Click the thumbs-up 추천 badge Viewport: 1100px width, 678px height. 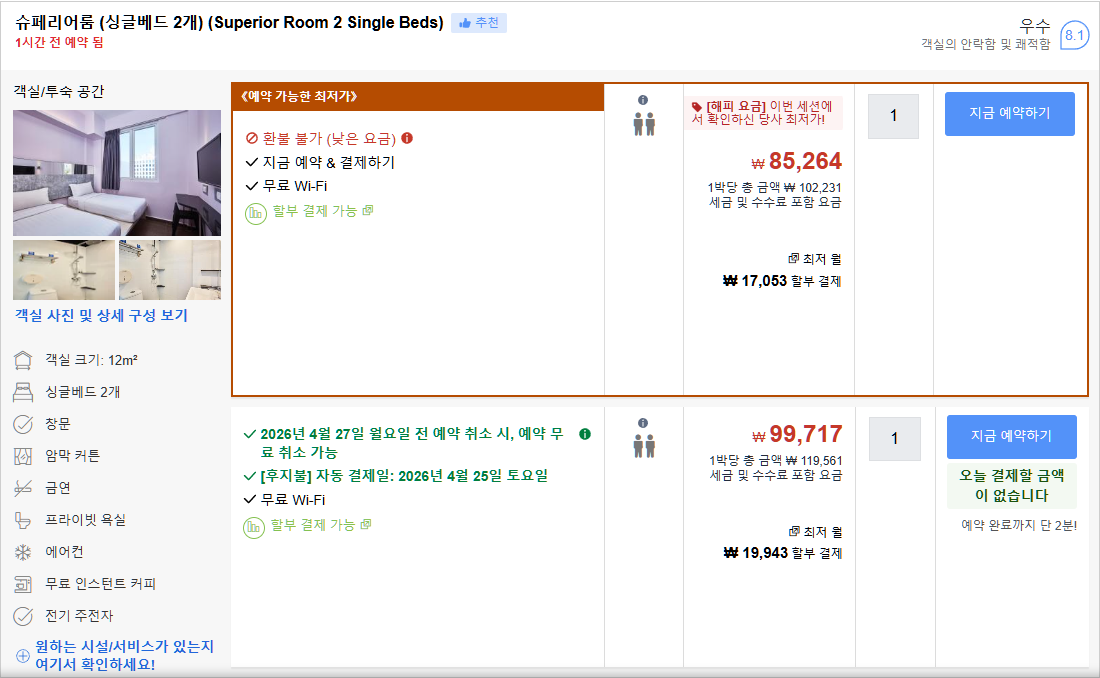point(478,23)
